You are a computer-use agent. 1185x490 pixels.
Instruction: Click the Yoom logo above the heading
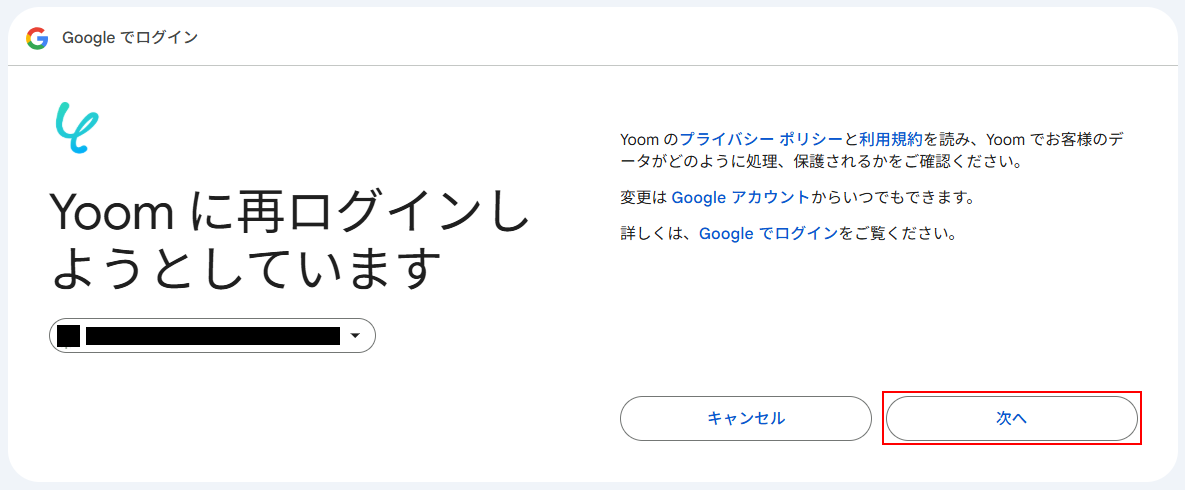[x=76, y=127]
